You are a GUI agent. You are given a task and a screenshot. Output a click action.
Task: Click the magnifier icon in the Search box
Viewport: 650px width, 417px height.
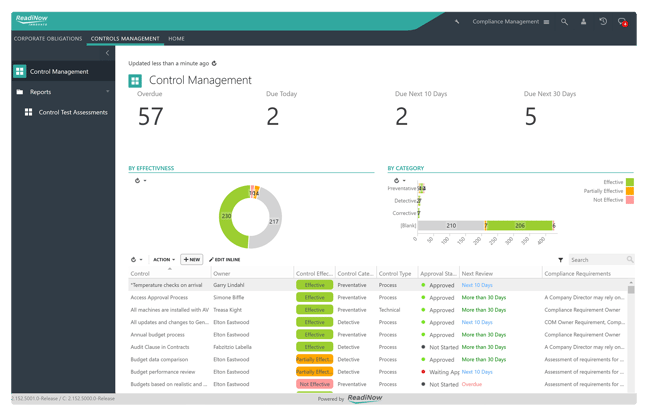[630, 259]
